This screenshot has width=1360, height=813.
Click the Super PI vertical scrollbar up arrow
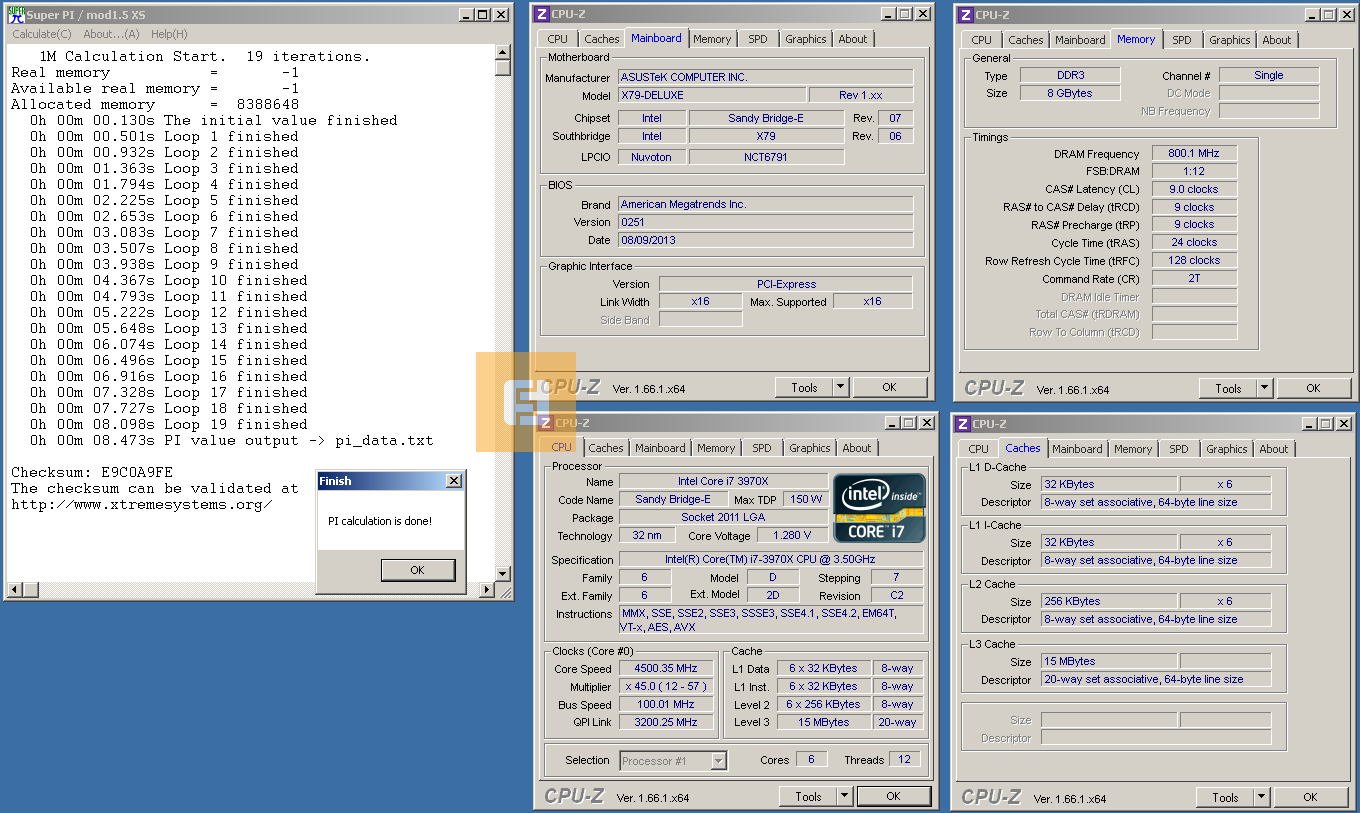pyautogui.click(x=503, y=52)
